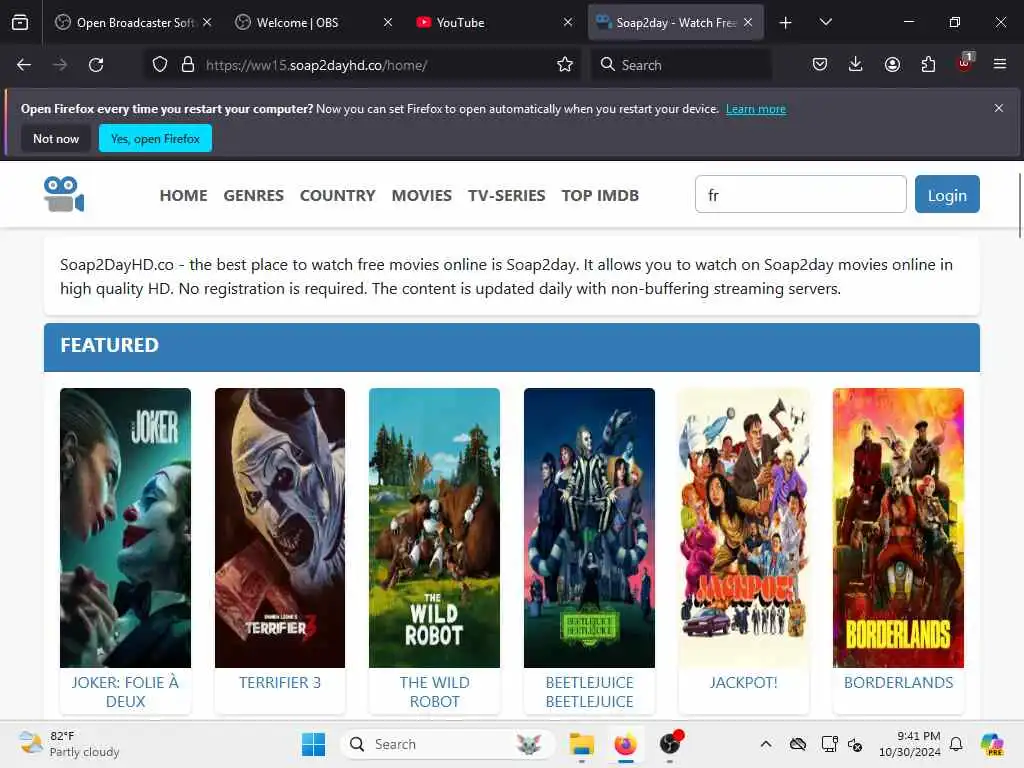1024x768 pixels.
Task: Click the Borderlands movie poster
Action: pos(899,528)
